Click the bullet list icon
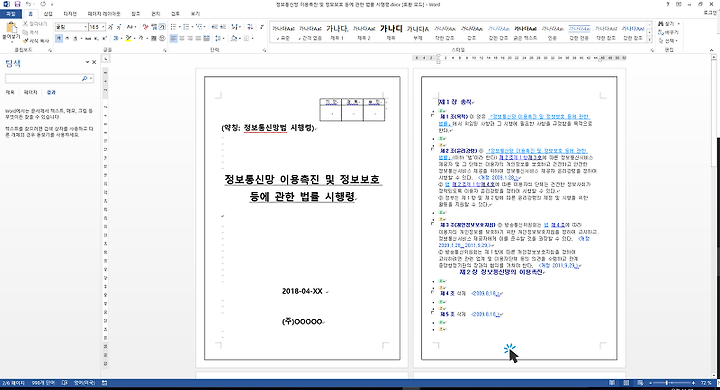This screenshot has width=720, height=390. (x=174, y=27)
